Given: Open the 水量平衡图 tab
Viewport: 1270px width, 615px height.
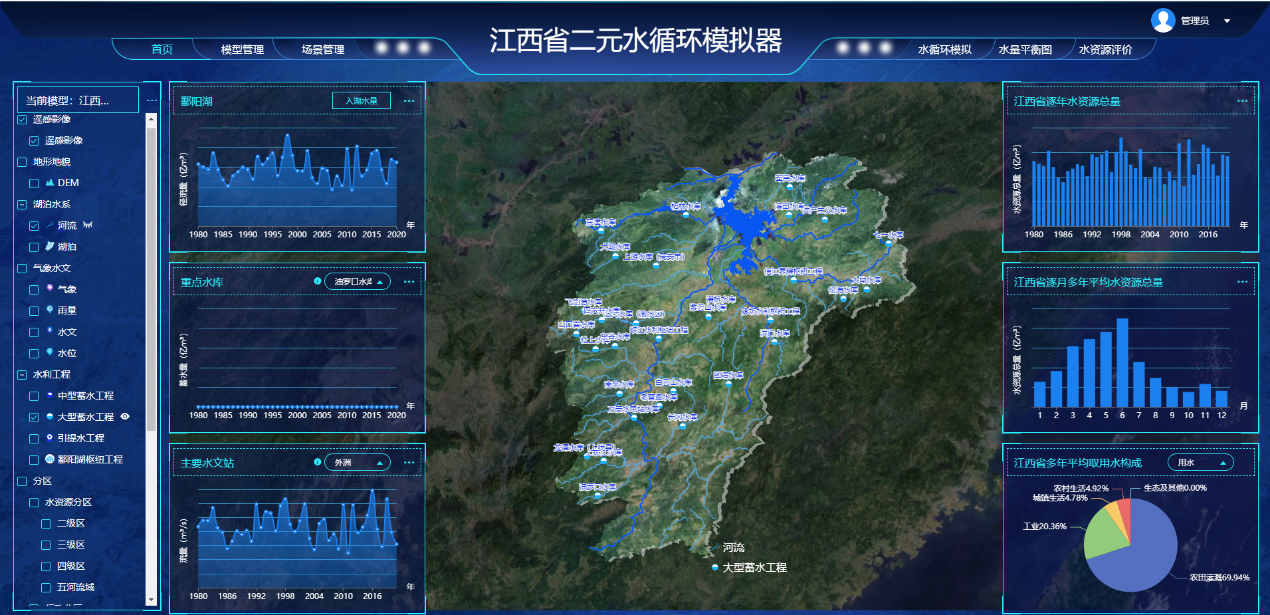Looking at the screenshot, I should (x=1025, y=49).
